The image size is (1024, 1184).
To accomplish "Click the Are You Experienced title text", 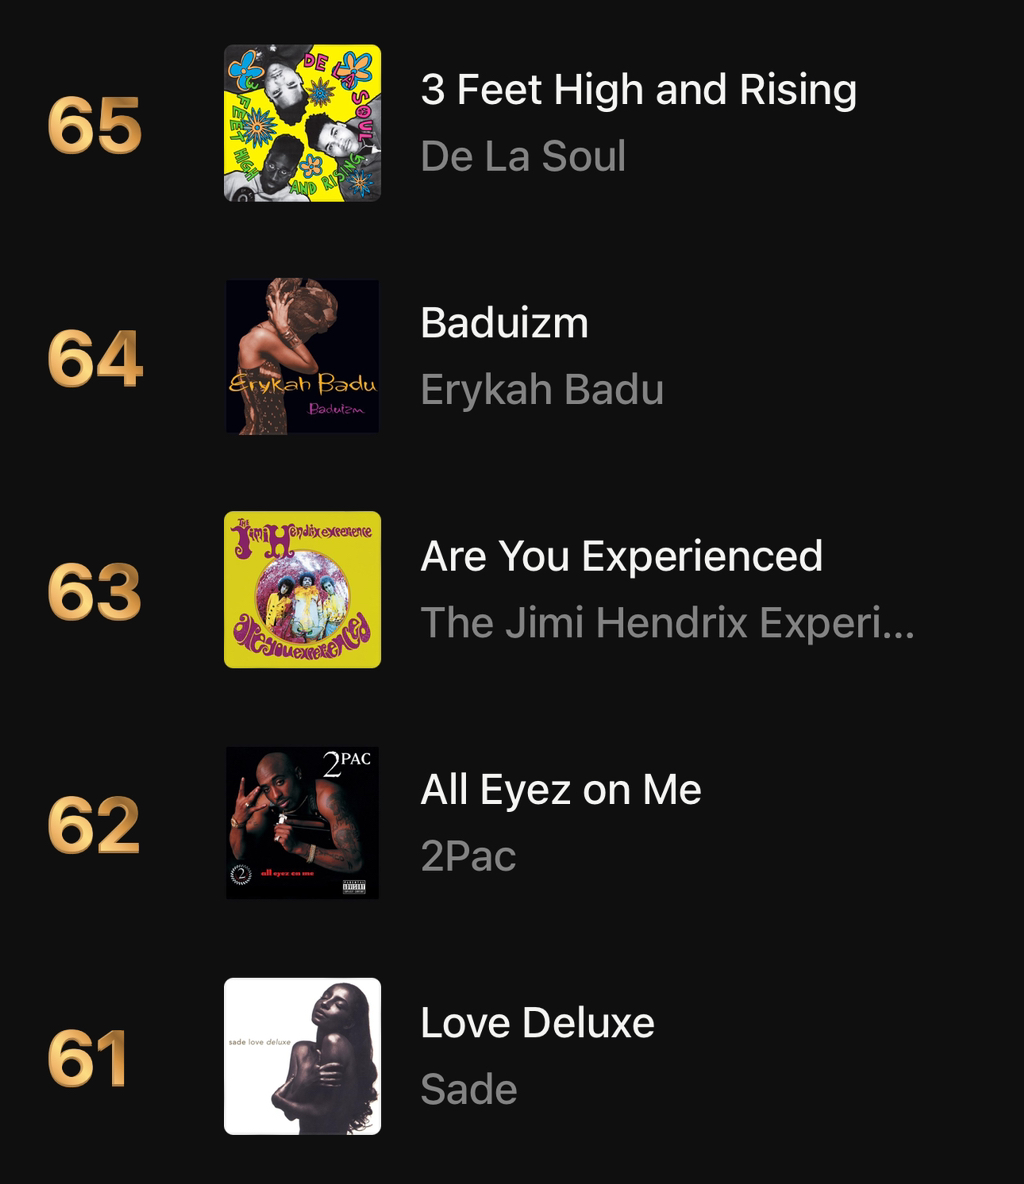I will pos(621,557).
